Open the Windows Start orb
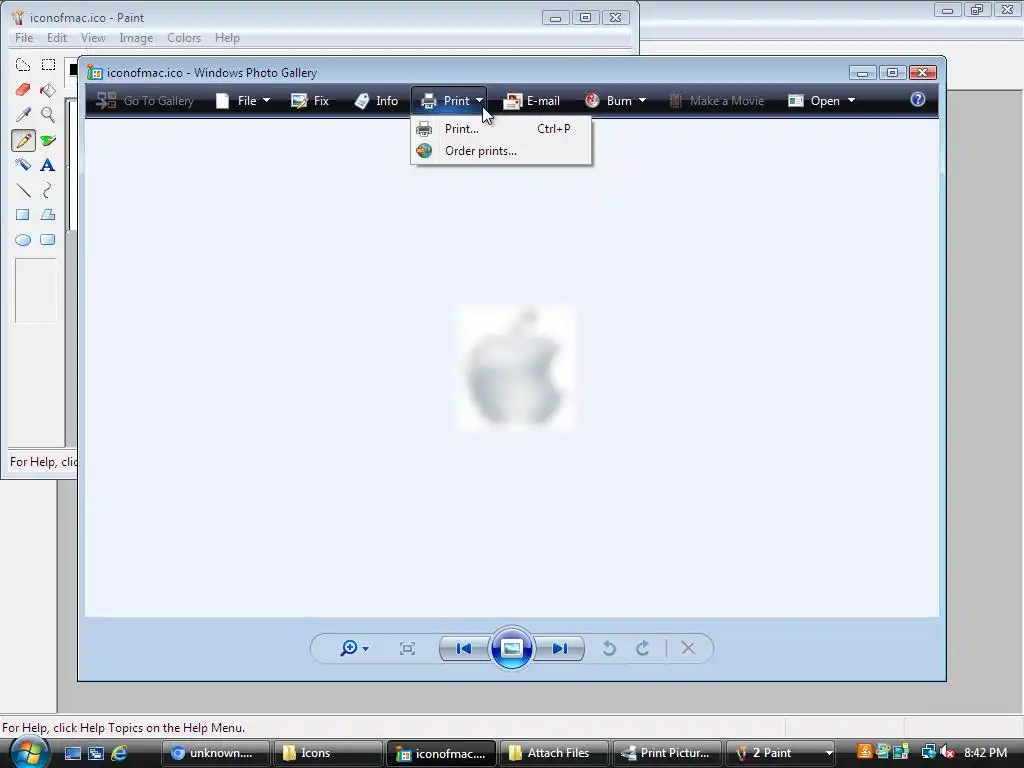This screenshot has height=768, width=1024. (x=29, y=753)
